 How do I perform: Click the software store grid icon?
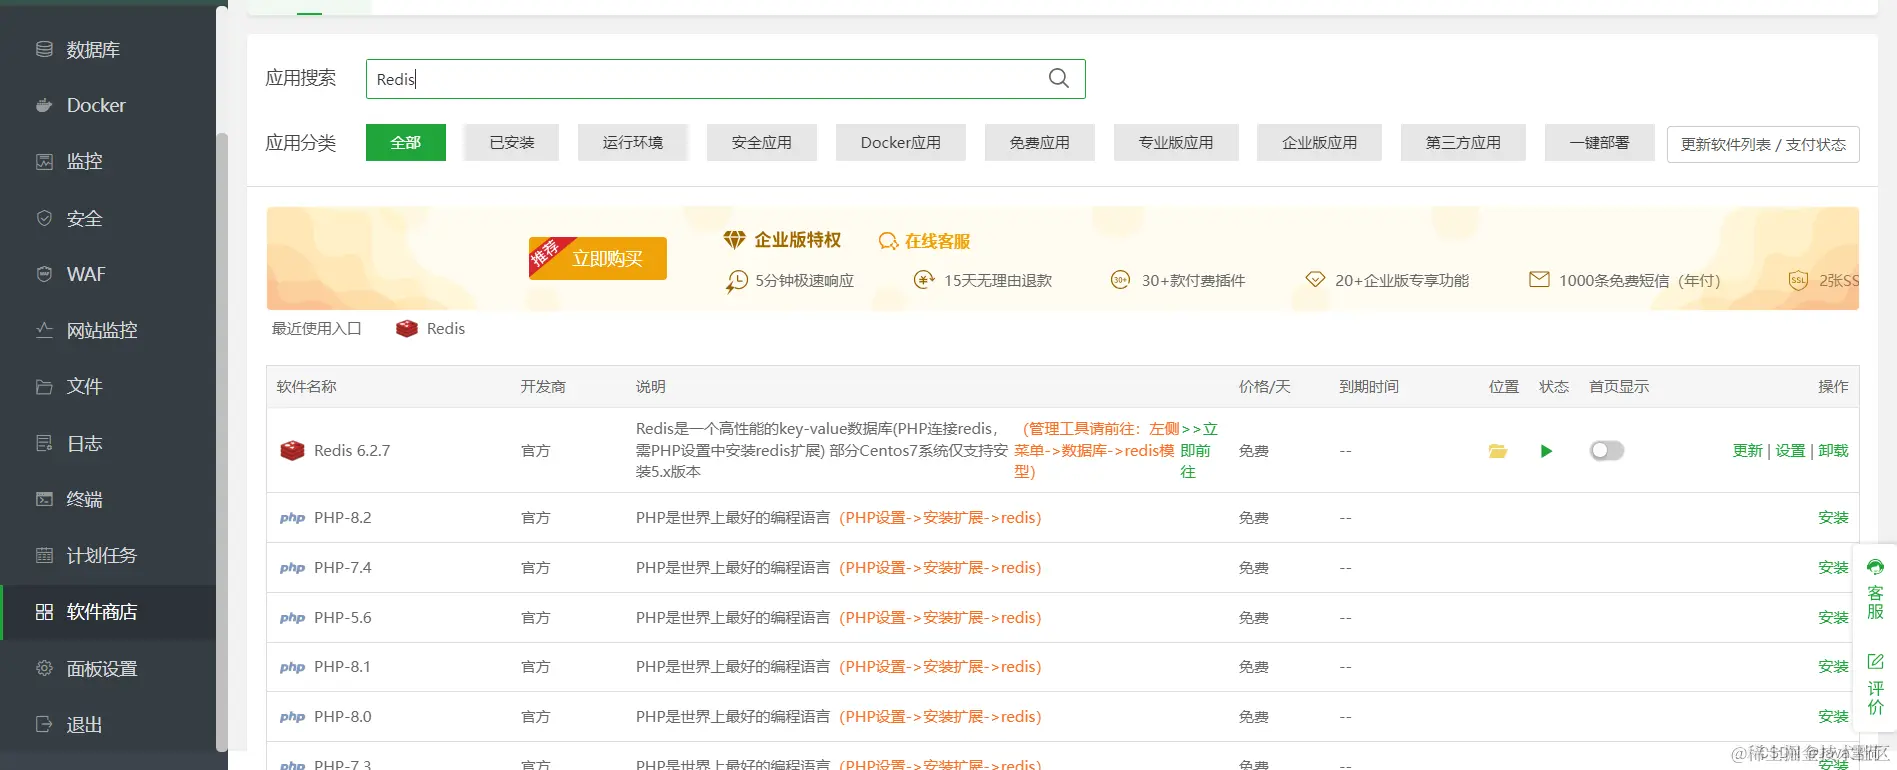pyautogui.click(x=44, y=612)
